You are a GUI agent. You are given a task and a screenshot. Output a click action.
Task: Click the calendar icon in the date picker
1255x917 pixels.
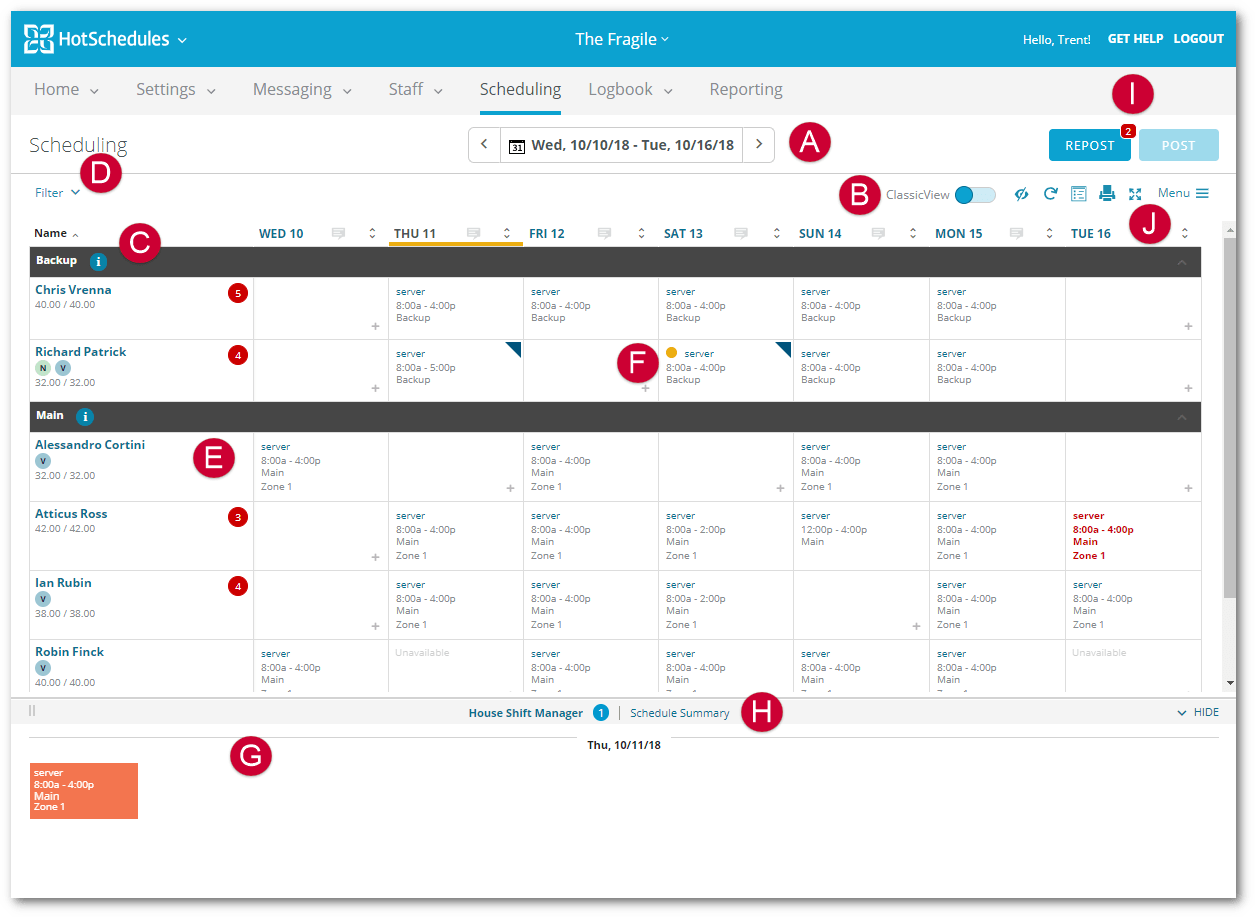(x=517, y=145)
